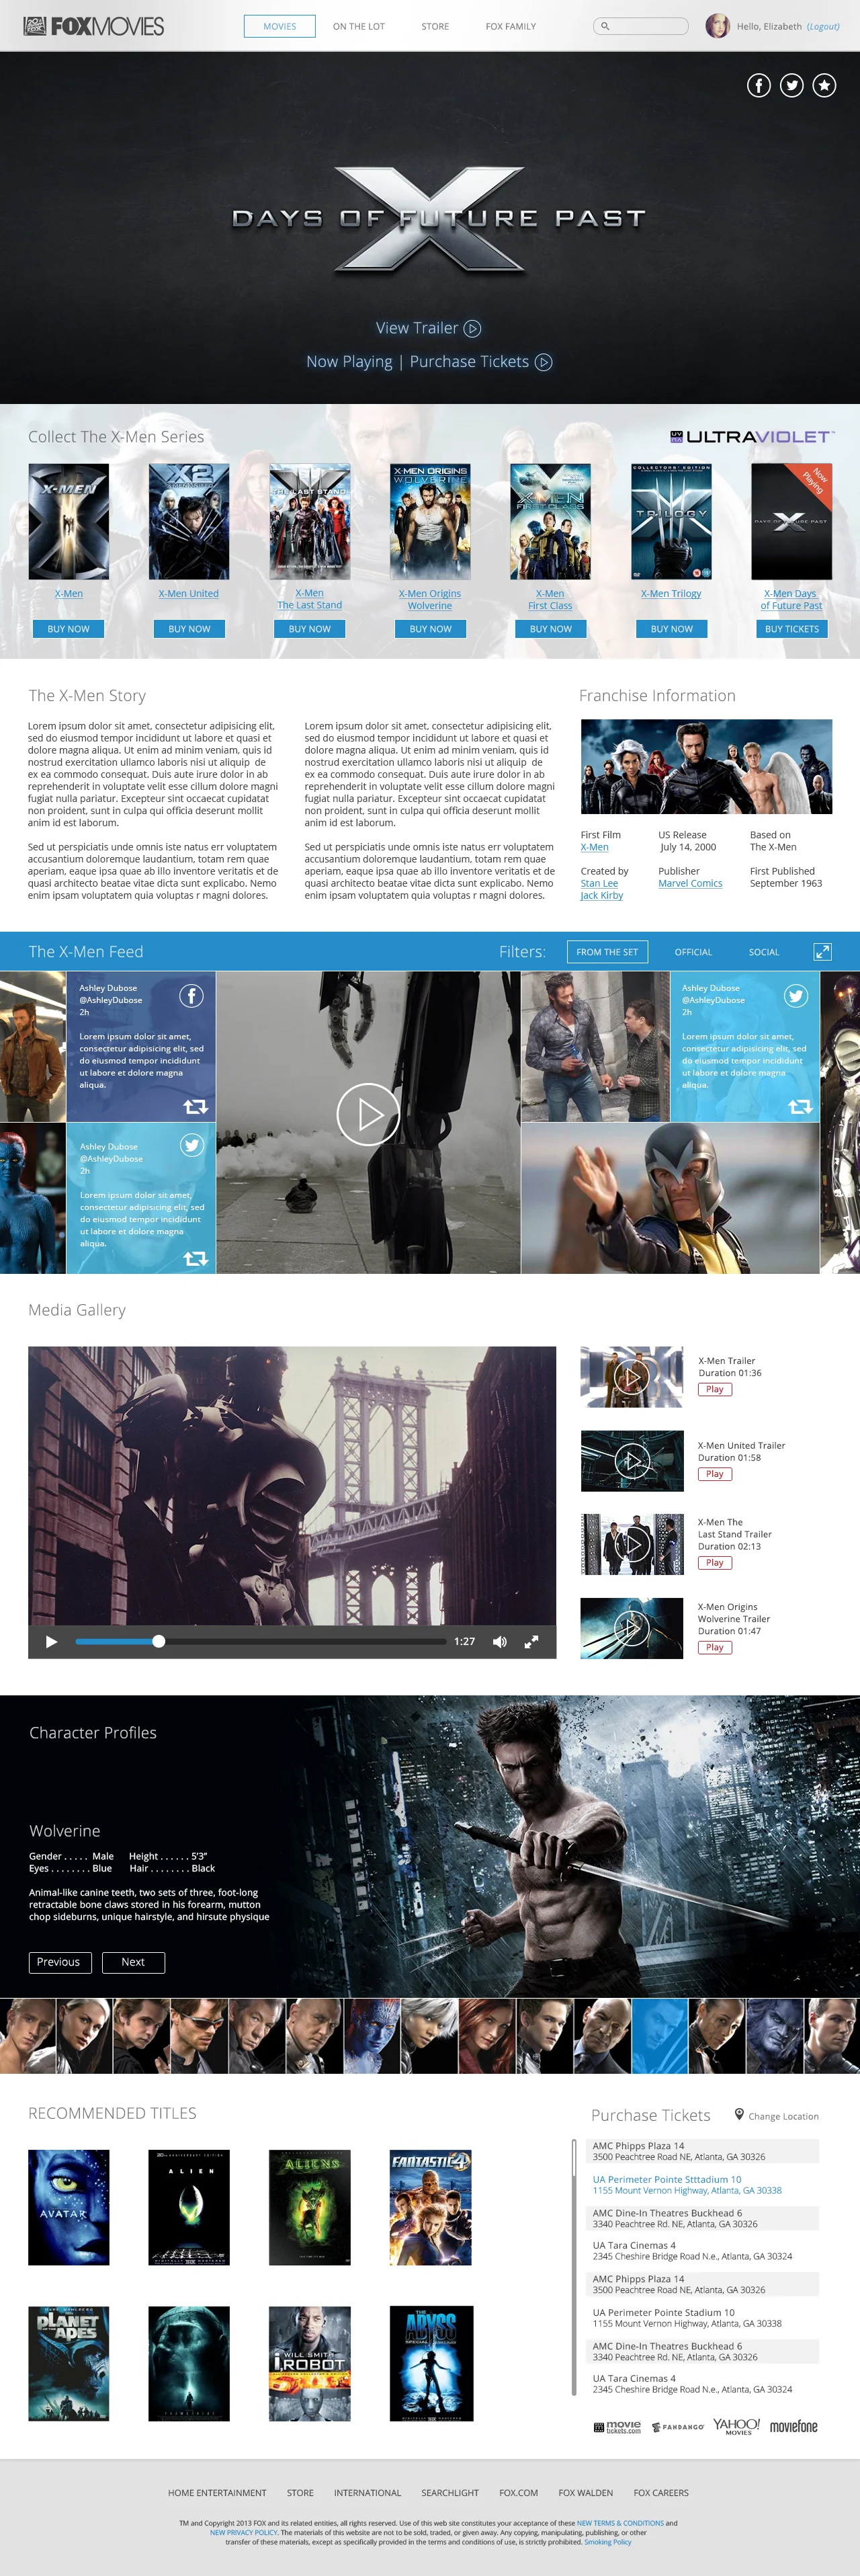Click the share icon on the Facebook feed post
Viewport: 860px width, 2576px height.
[x=196, y=1106]
